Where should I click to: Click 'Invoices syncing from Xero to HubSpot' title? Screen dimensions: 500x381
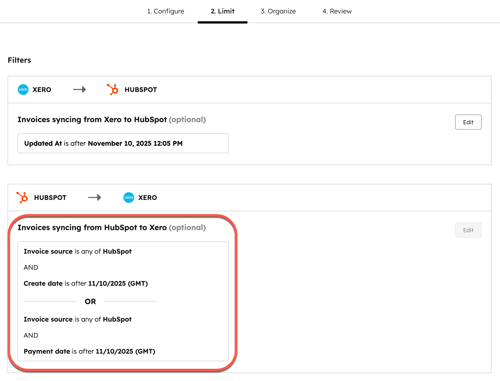click(x=92, y=119)
